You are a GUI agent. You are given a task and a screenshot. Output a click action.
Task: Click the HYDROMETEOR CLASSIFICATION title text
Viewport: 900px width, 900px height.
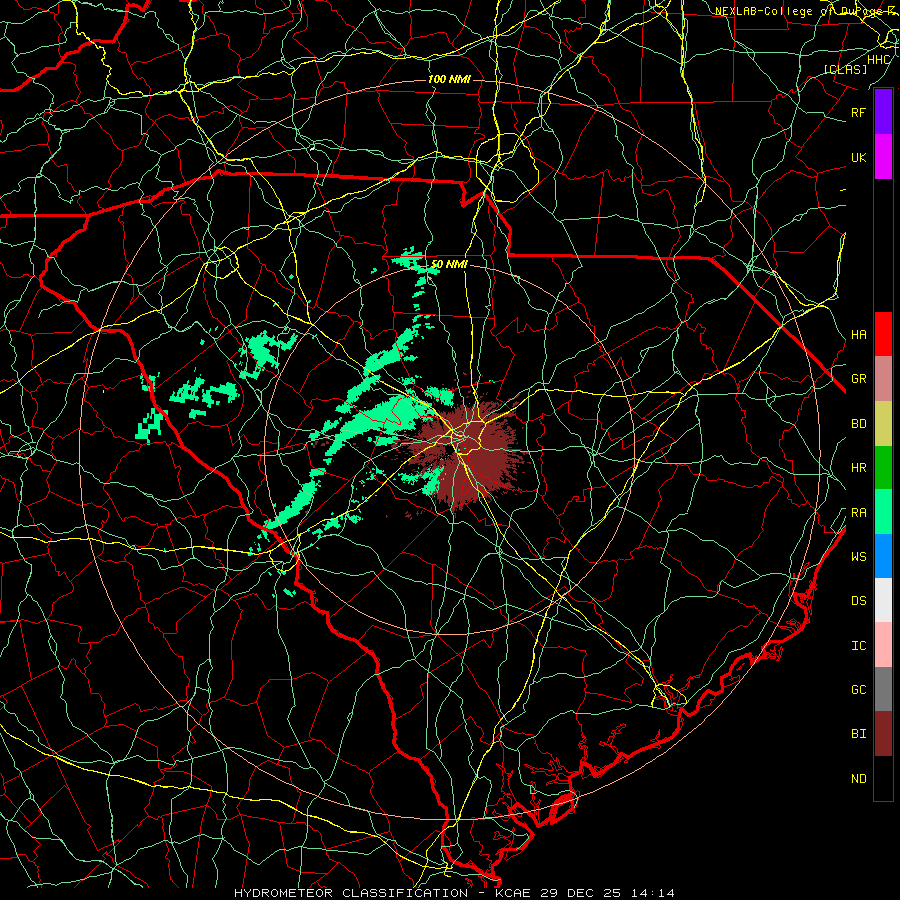351,893
